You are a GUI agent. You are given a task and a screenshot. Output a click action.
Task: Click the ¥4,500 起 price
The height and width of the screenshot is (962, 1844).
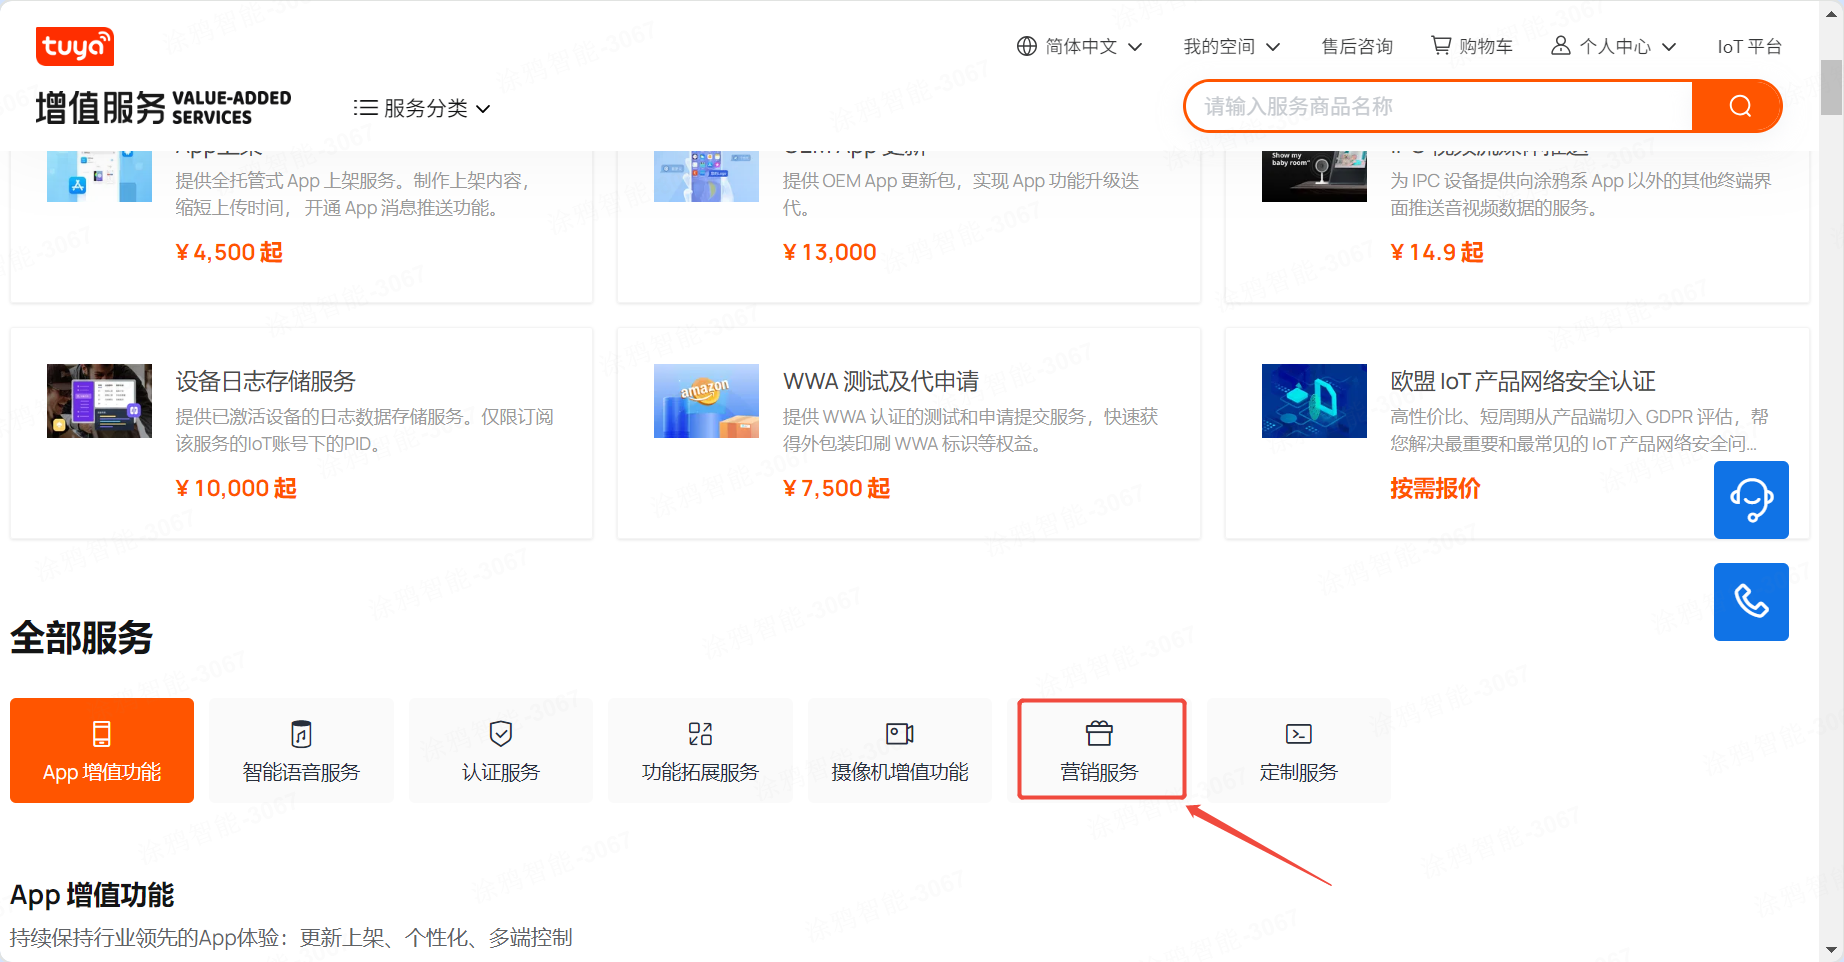(x=229, y=252)
